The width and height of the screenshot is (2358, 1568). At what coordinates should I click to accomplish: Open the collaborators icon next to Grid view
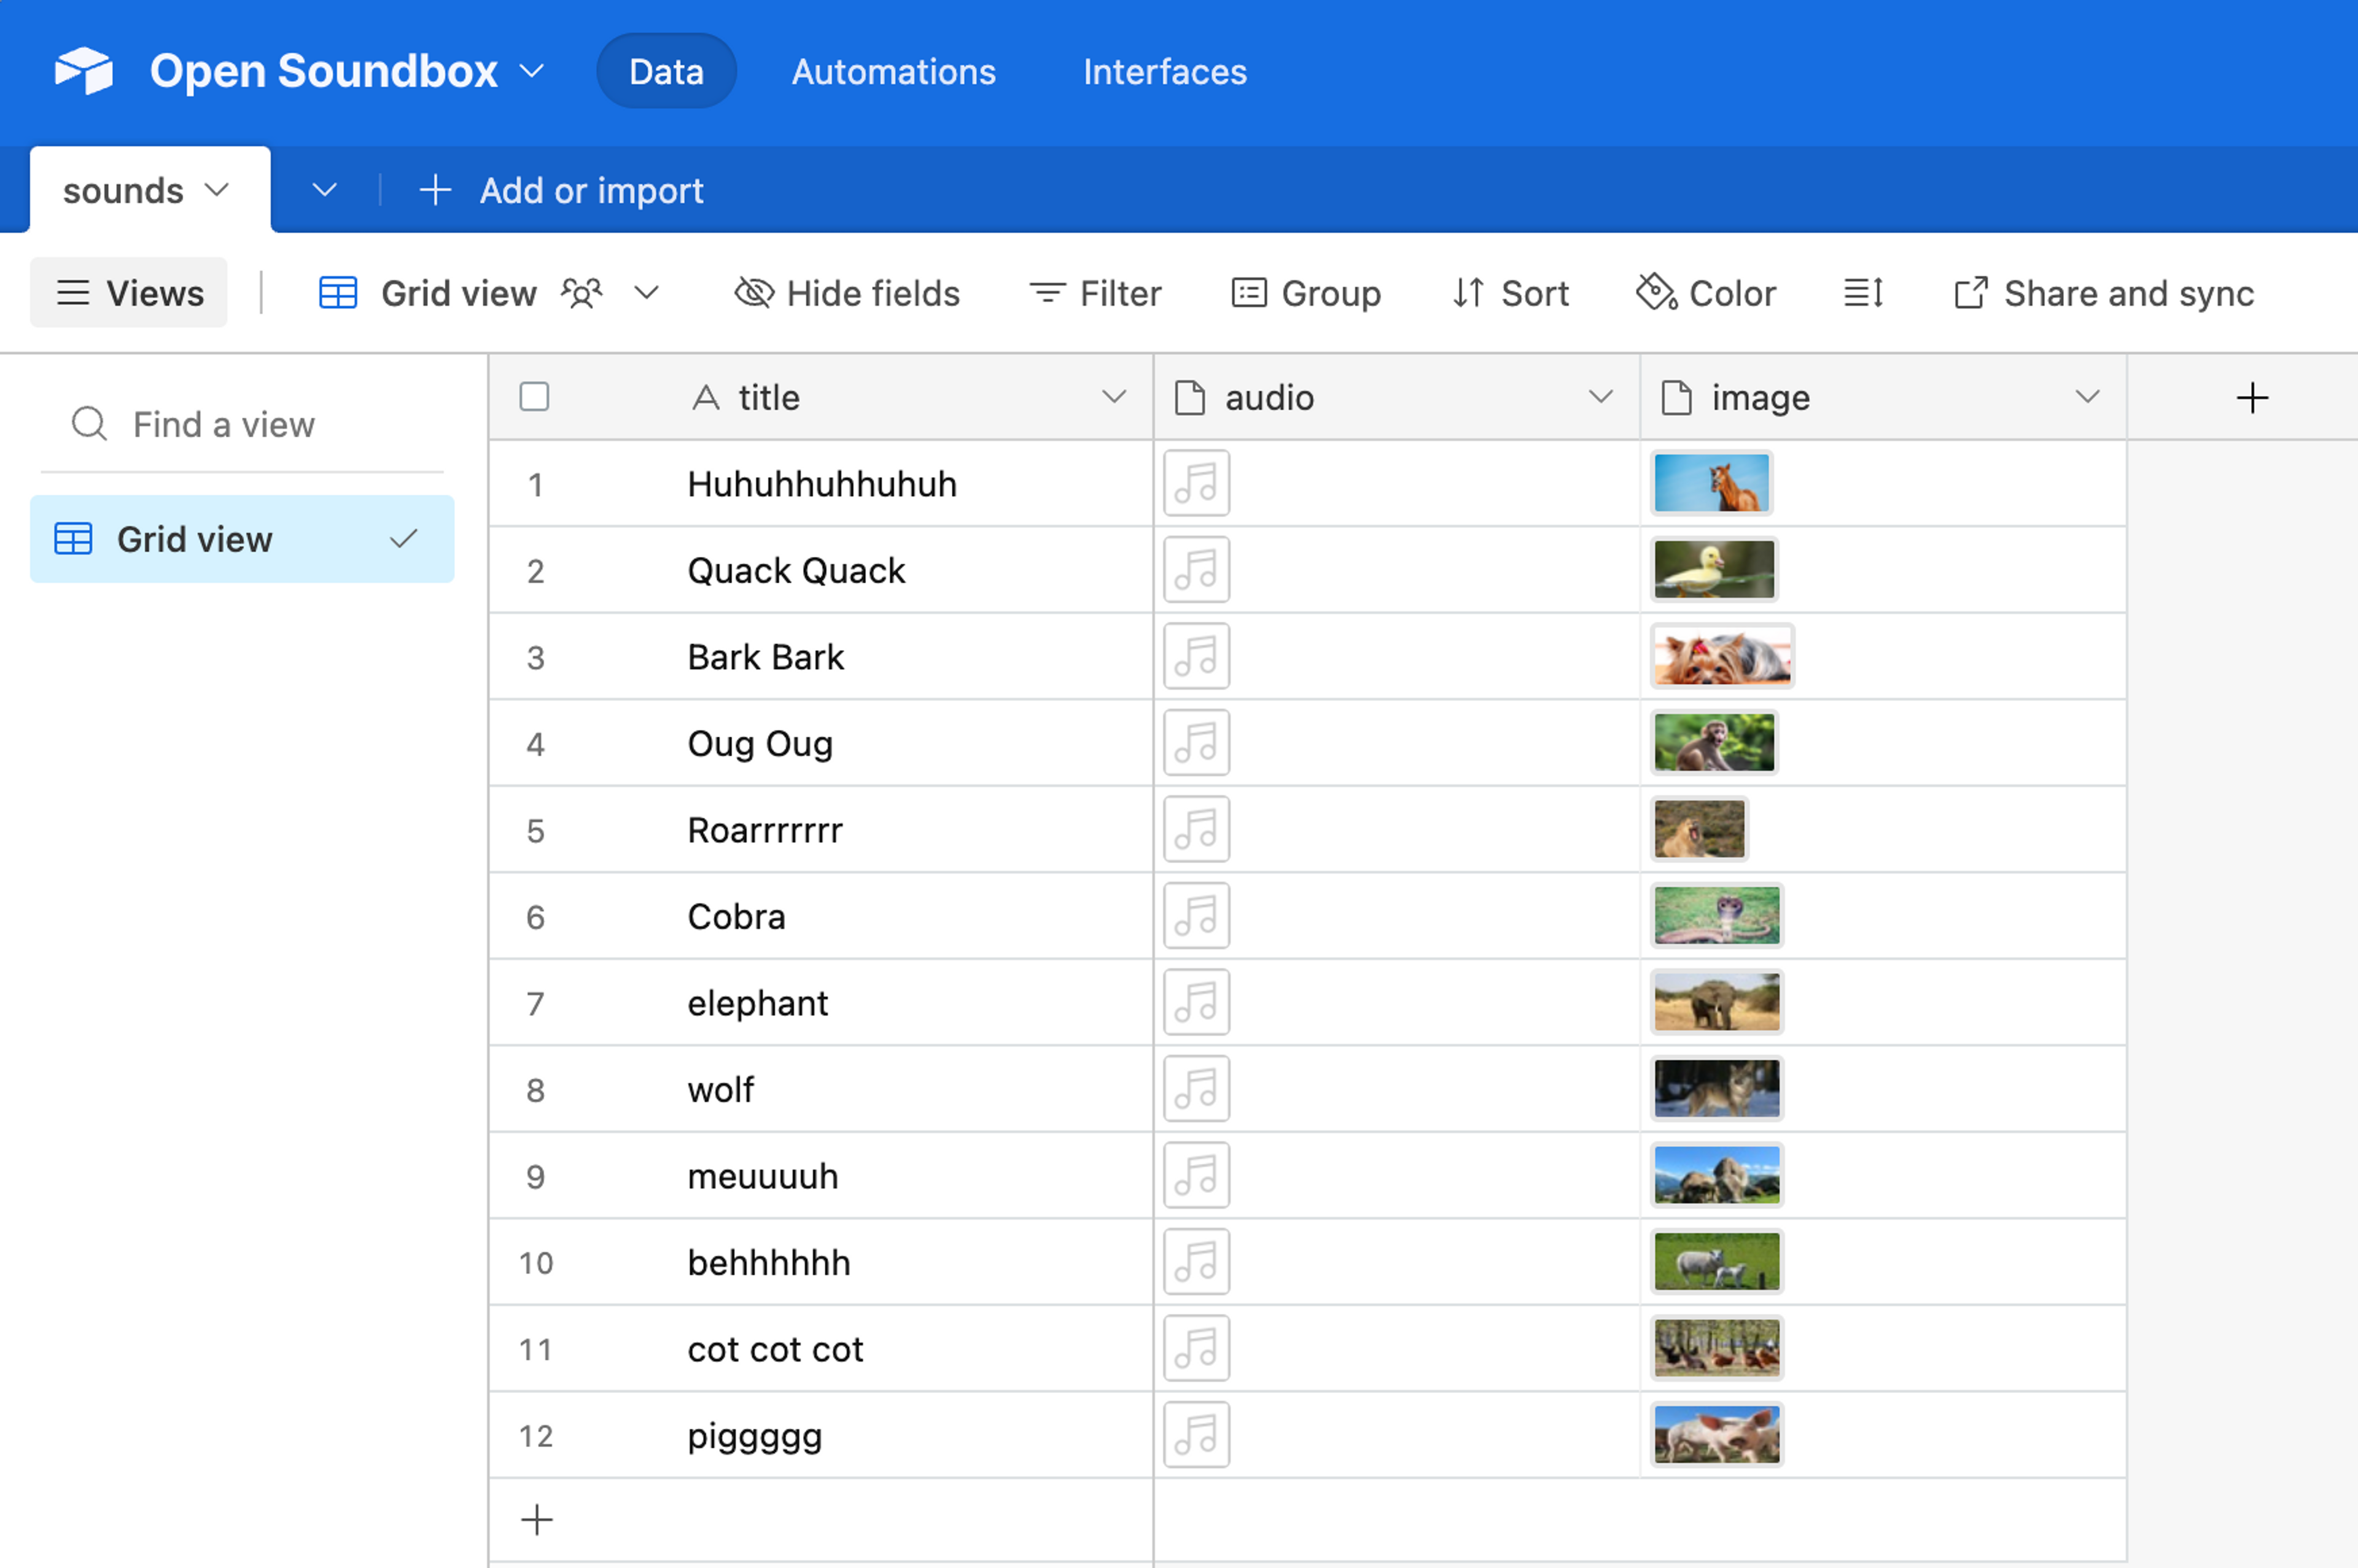[582, 293]
